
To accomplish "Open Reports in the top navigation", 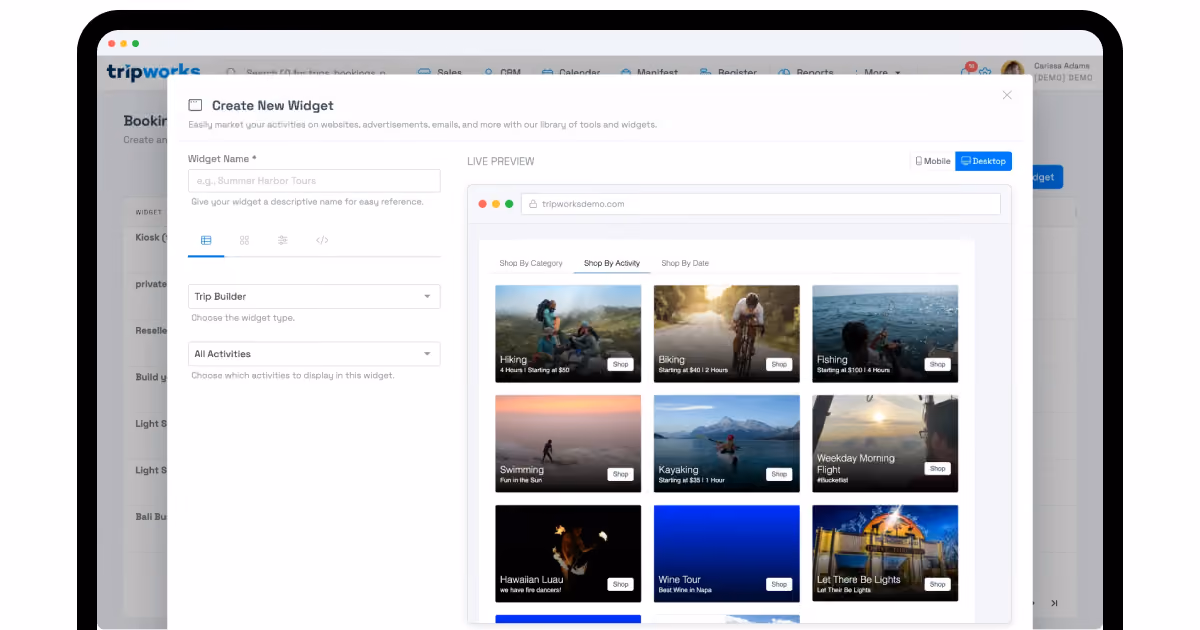I will tap(807, 73).
